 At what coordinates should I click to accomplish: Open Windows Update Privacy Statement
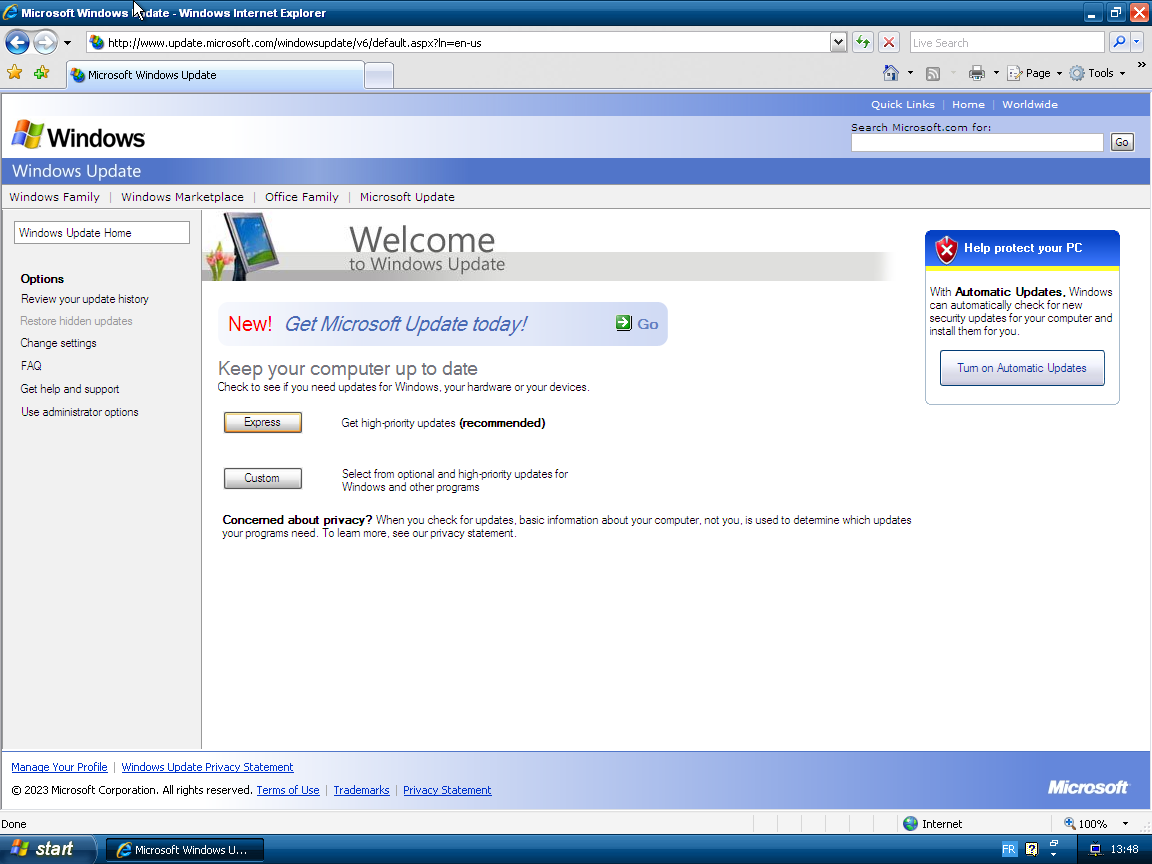click(x=207, y=767)
